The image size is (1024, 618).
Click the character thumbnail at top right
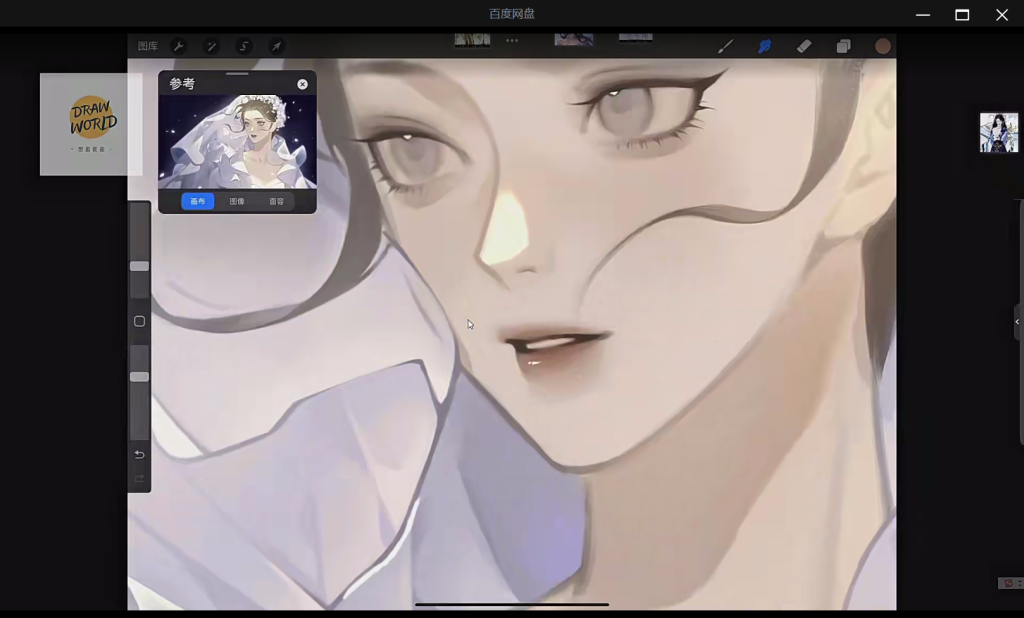[x=998, y=133]
